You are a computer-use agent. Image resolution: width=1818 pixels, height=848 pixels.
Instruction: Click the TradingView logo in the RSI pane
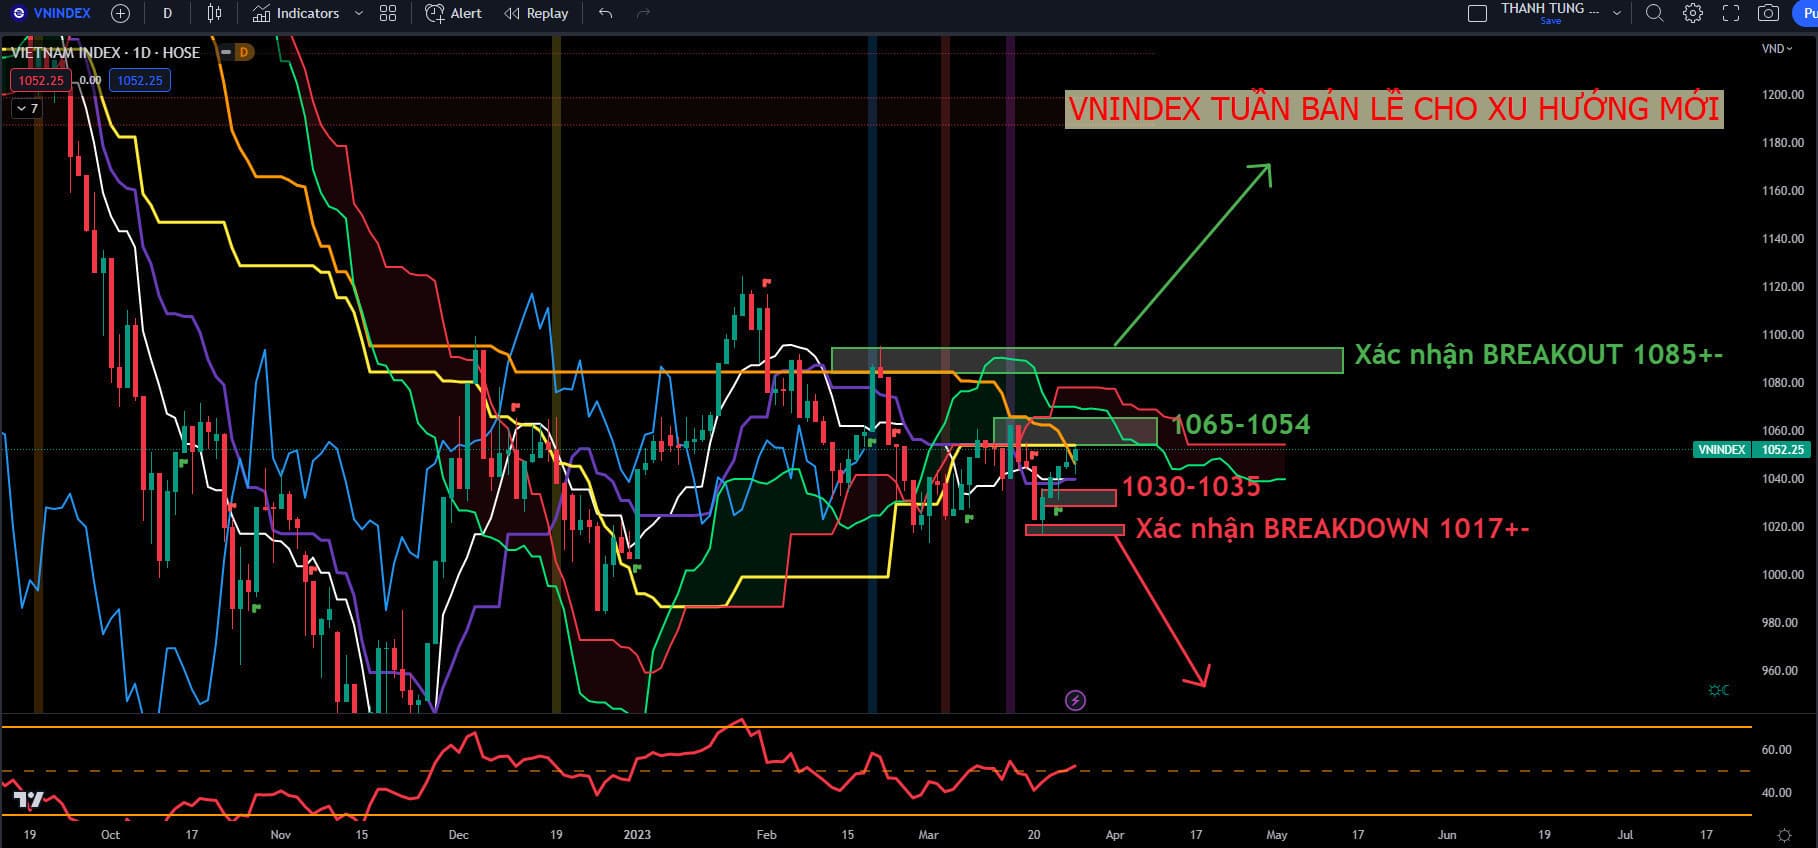pyautogui.click(x=29, y=800)
